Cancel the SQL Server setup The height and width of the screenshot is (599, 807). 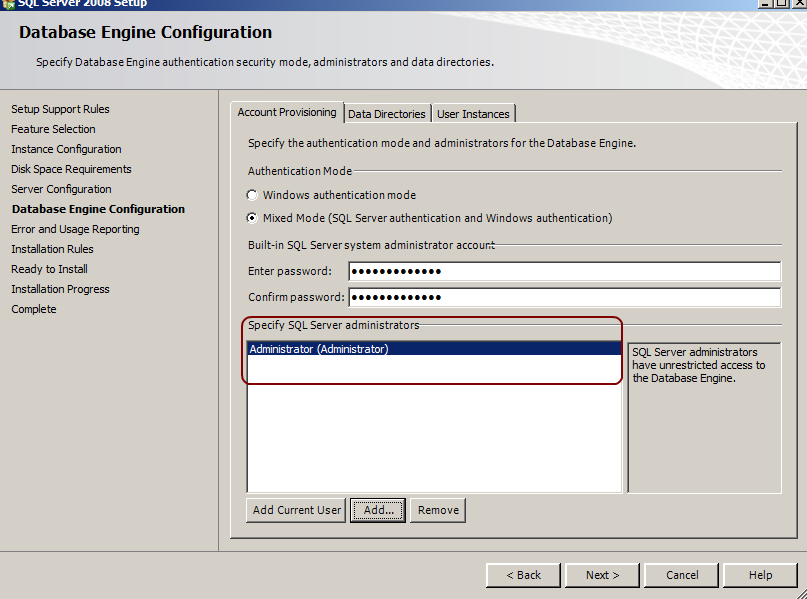point(682,575)
